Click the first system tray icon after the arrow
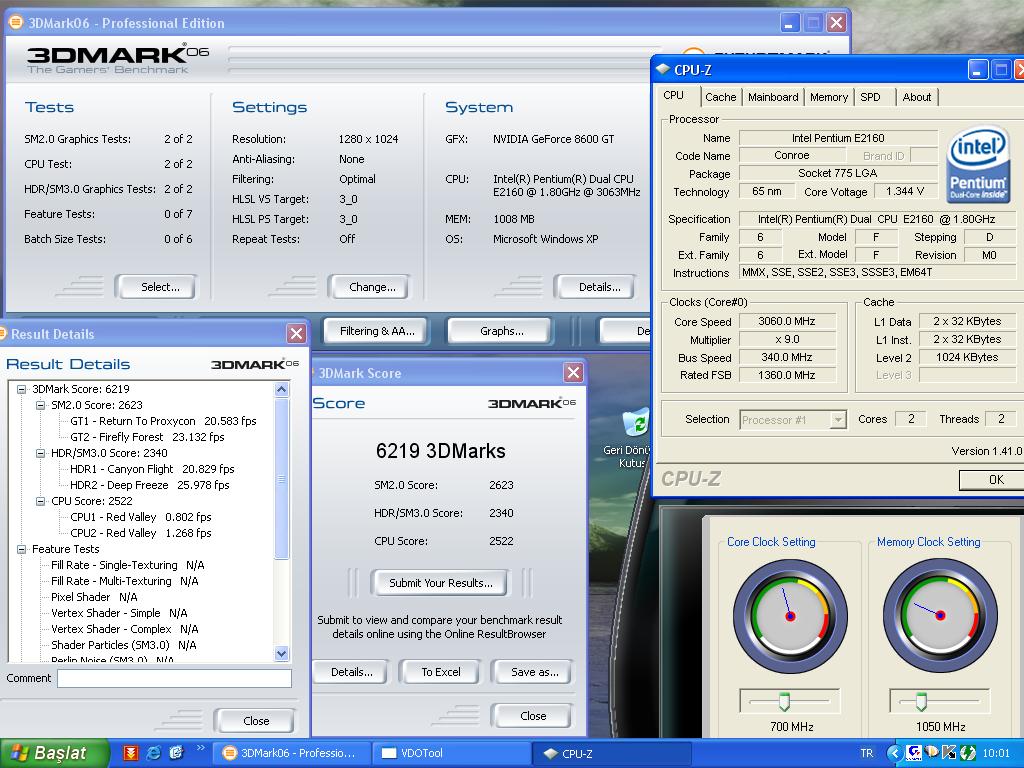1024x768 pixels. pos(914,753)
